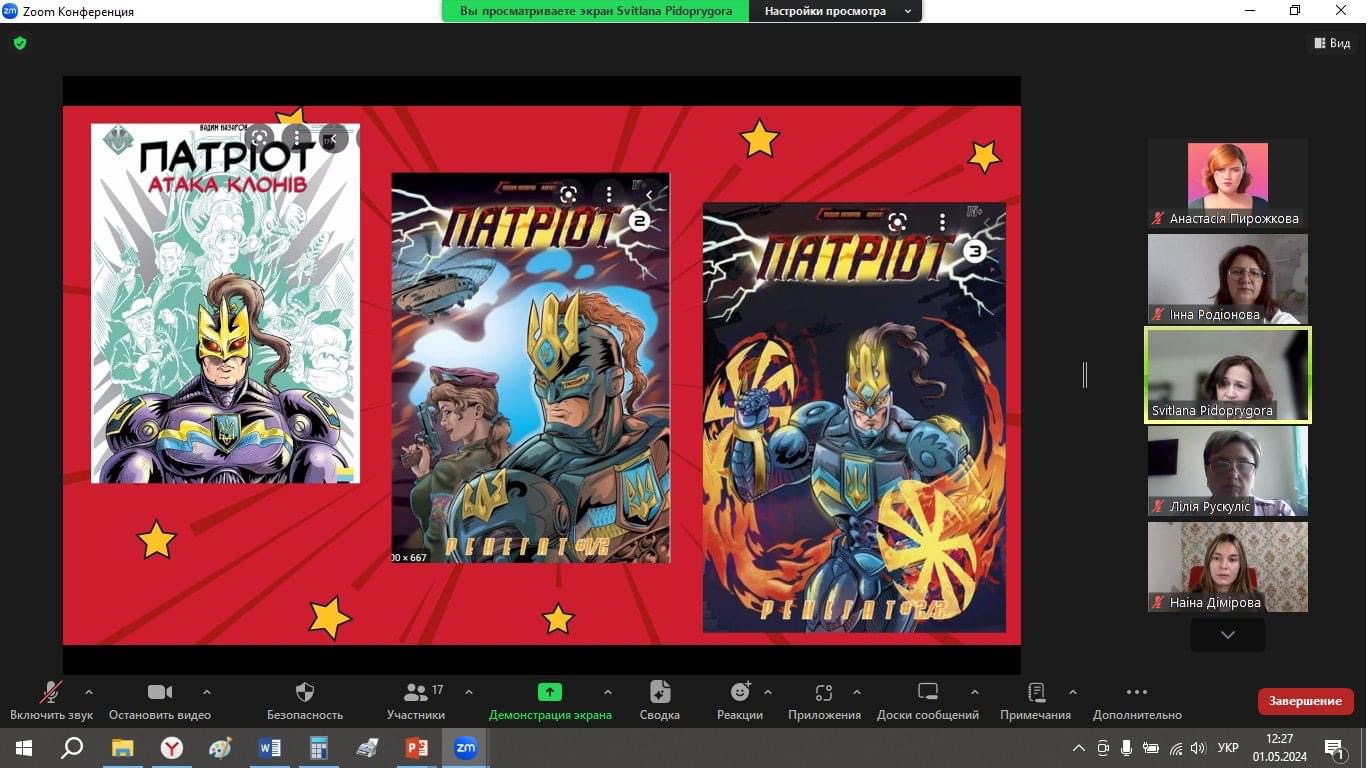This screenshot has height=768, width=1372.
Task: Select Інна Родіонова video thumbnail
Action: click(1228, 279)
